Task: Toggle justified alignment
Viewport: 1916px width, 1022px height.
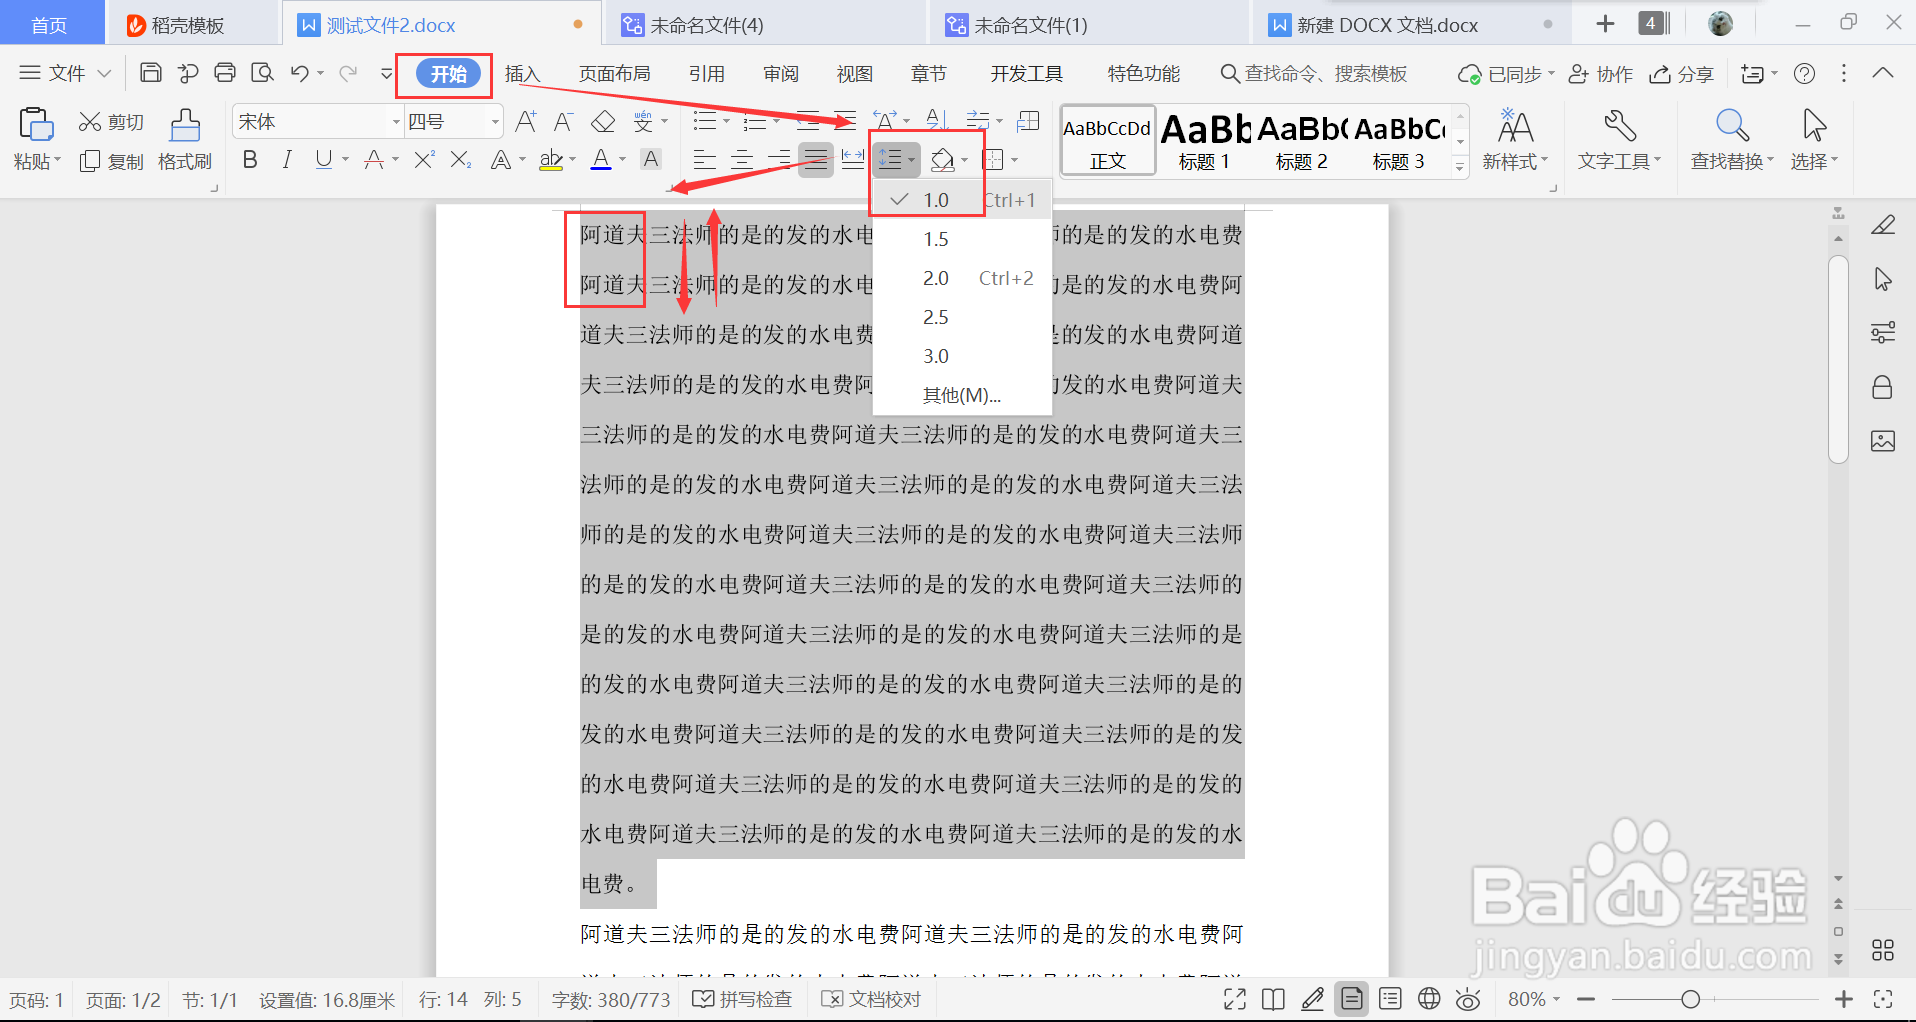Action: click(816, 160)
